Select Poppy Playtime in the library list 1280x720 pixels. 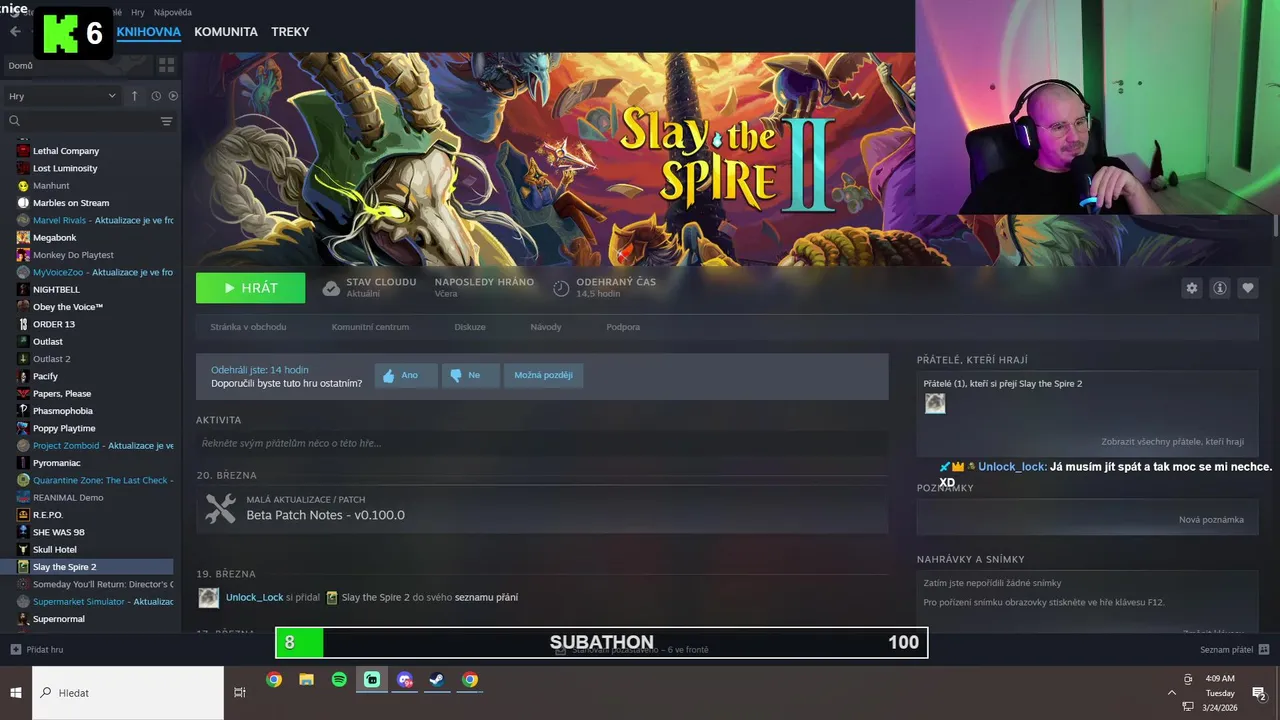click(x=64, y=428)
